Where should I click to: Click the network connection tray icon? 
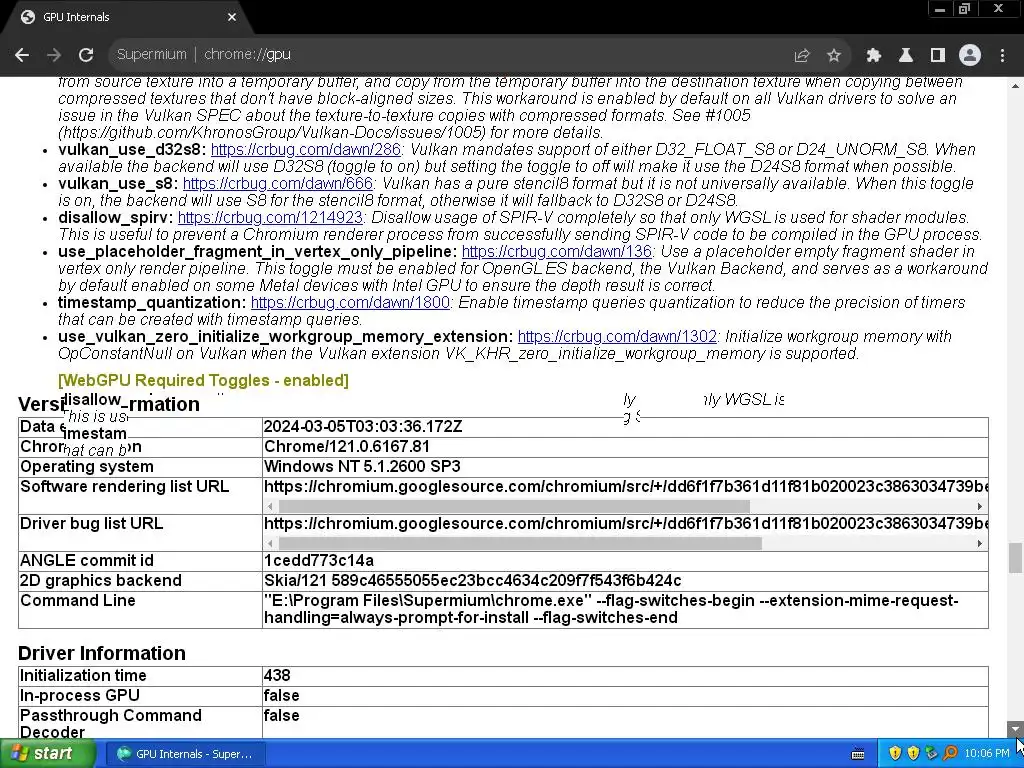931,754
